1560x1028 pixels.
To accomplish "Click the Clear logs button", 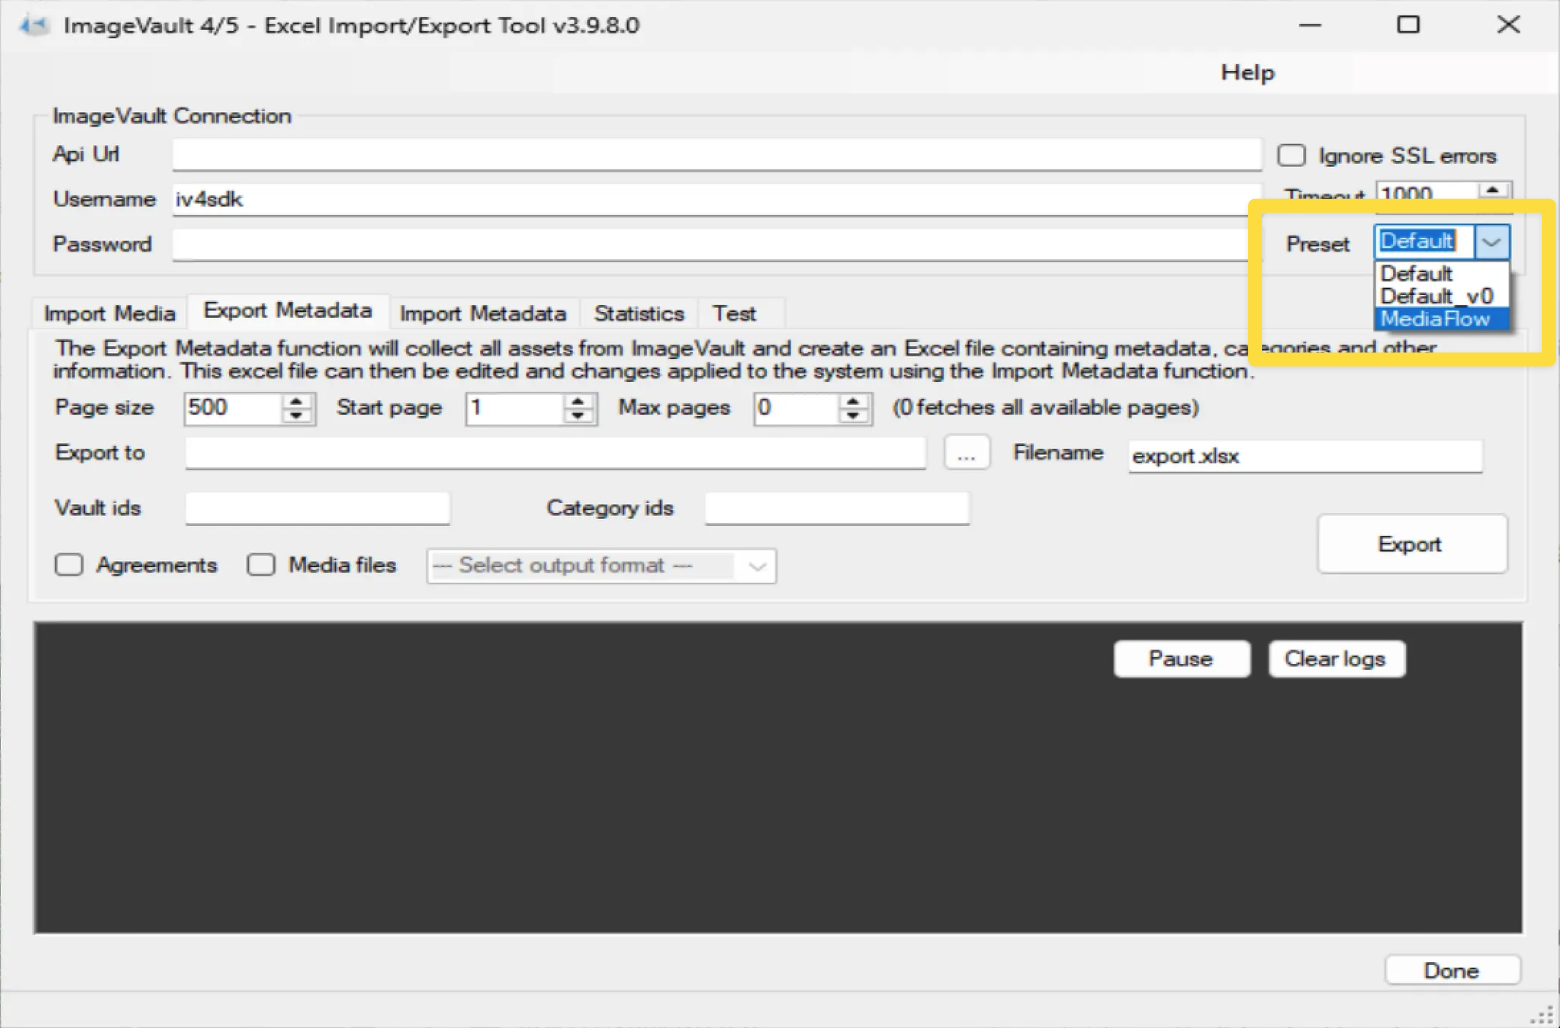I will click(x=1335, y=659).
